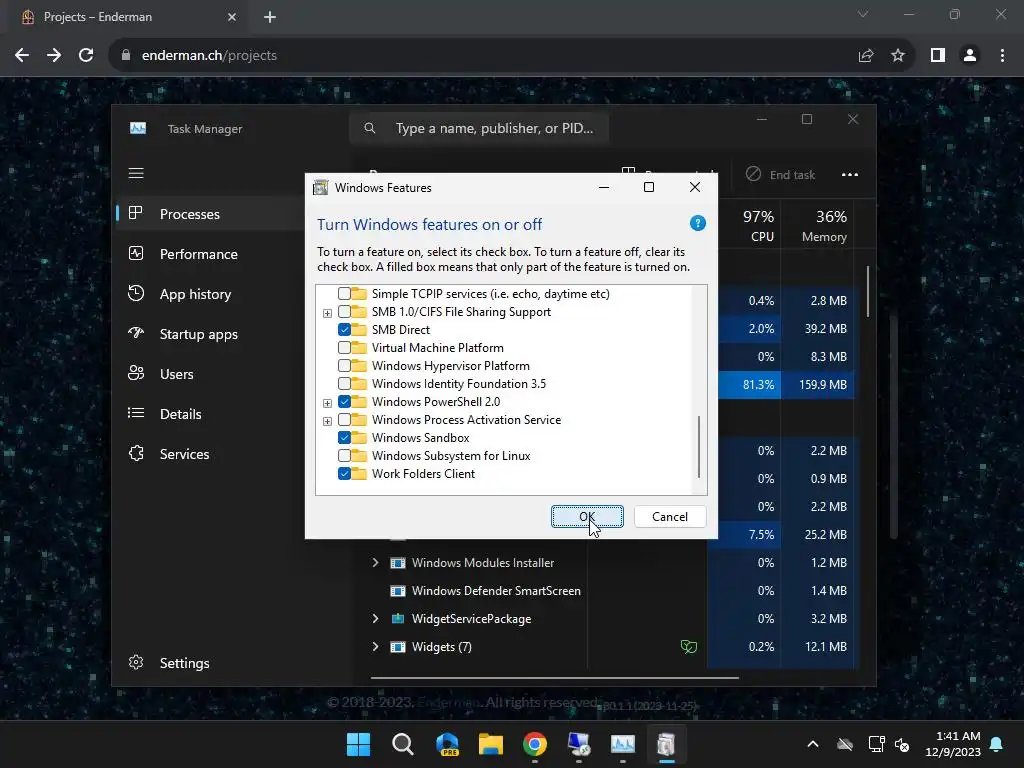Enable Windows Subsystem for Linux checkbox
Image resolution: width=1024 pixels, height=768 pixels.
pos(344,456)
